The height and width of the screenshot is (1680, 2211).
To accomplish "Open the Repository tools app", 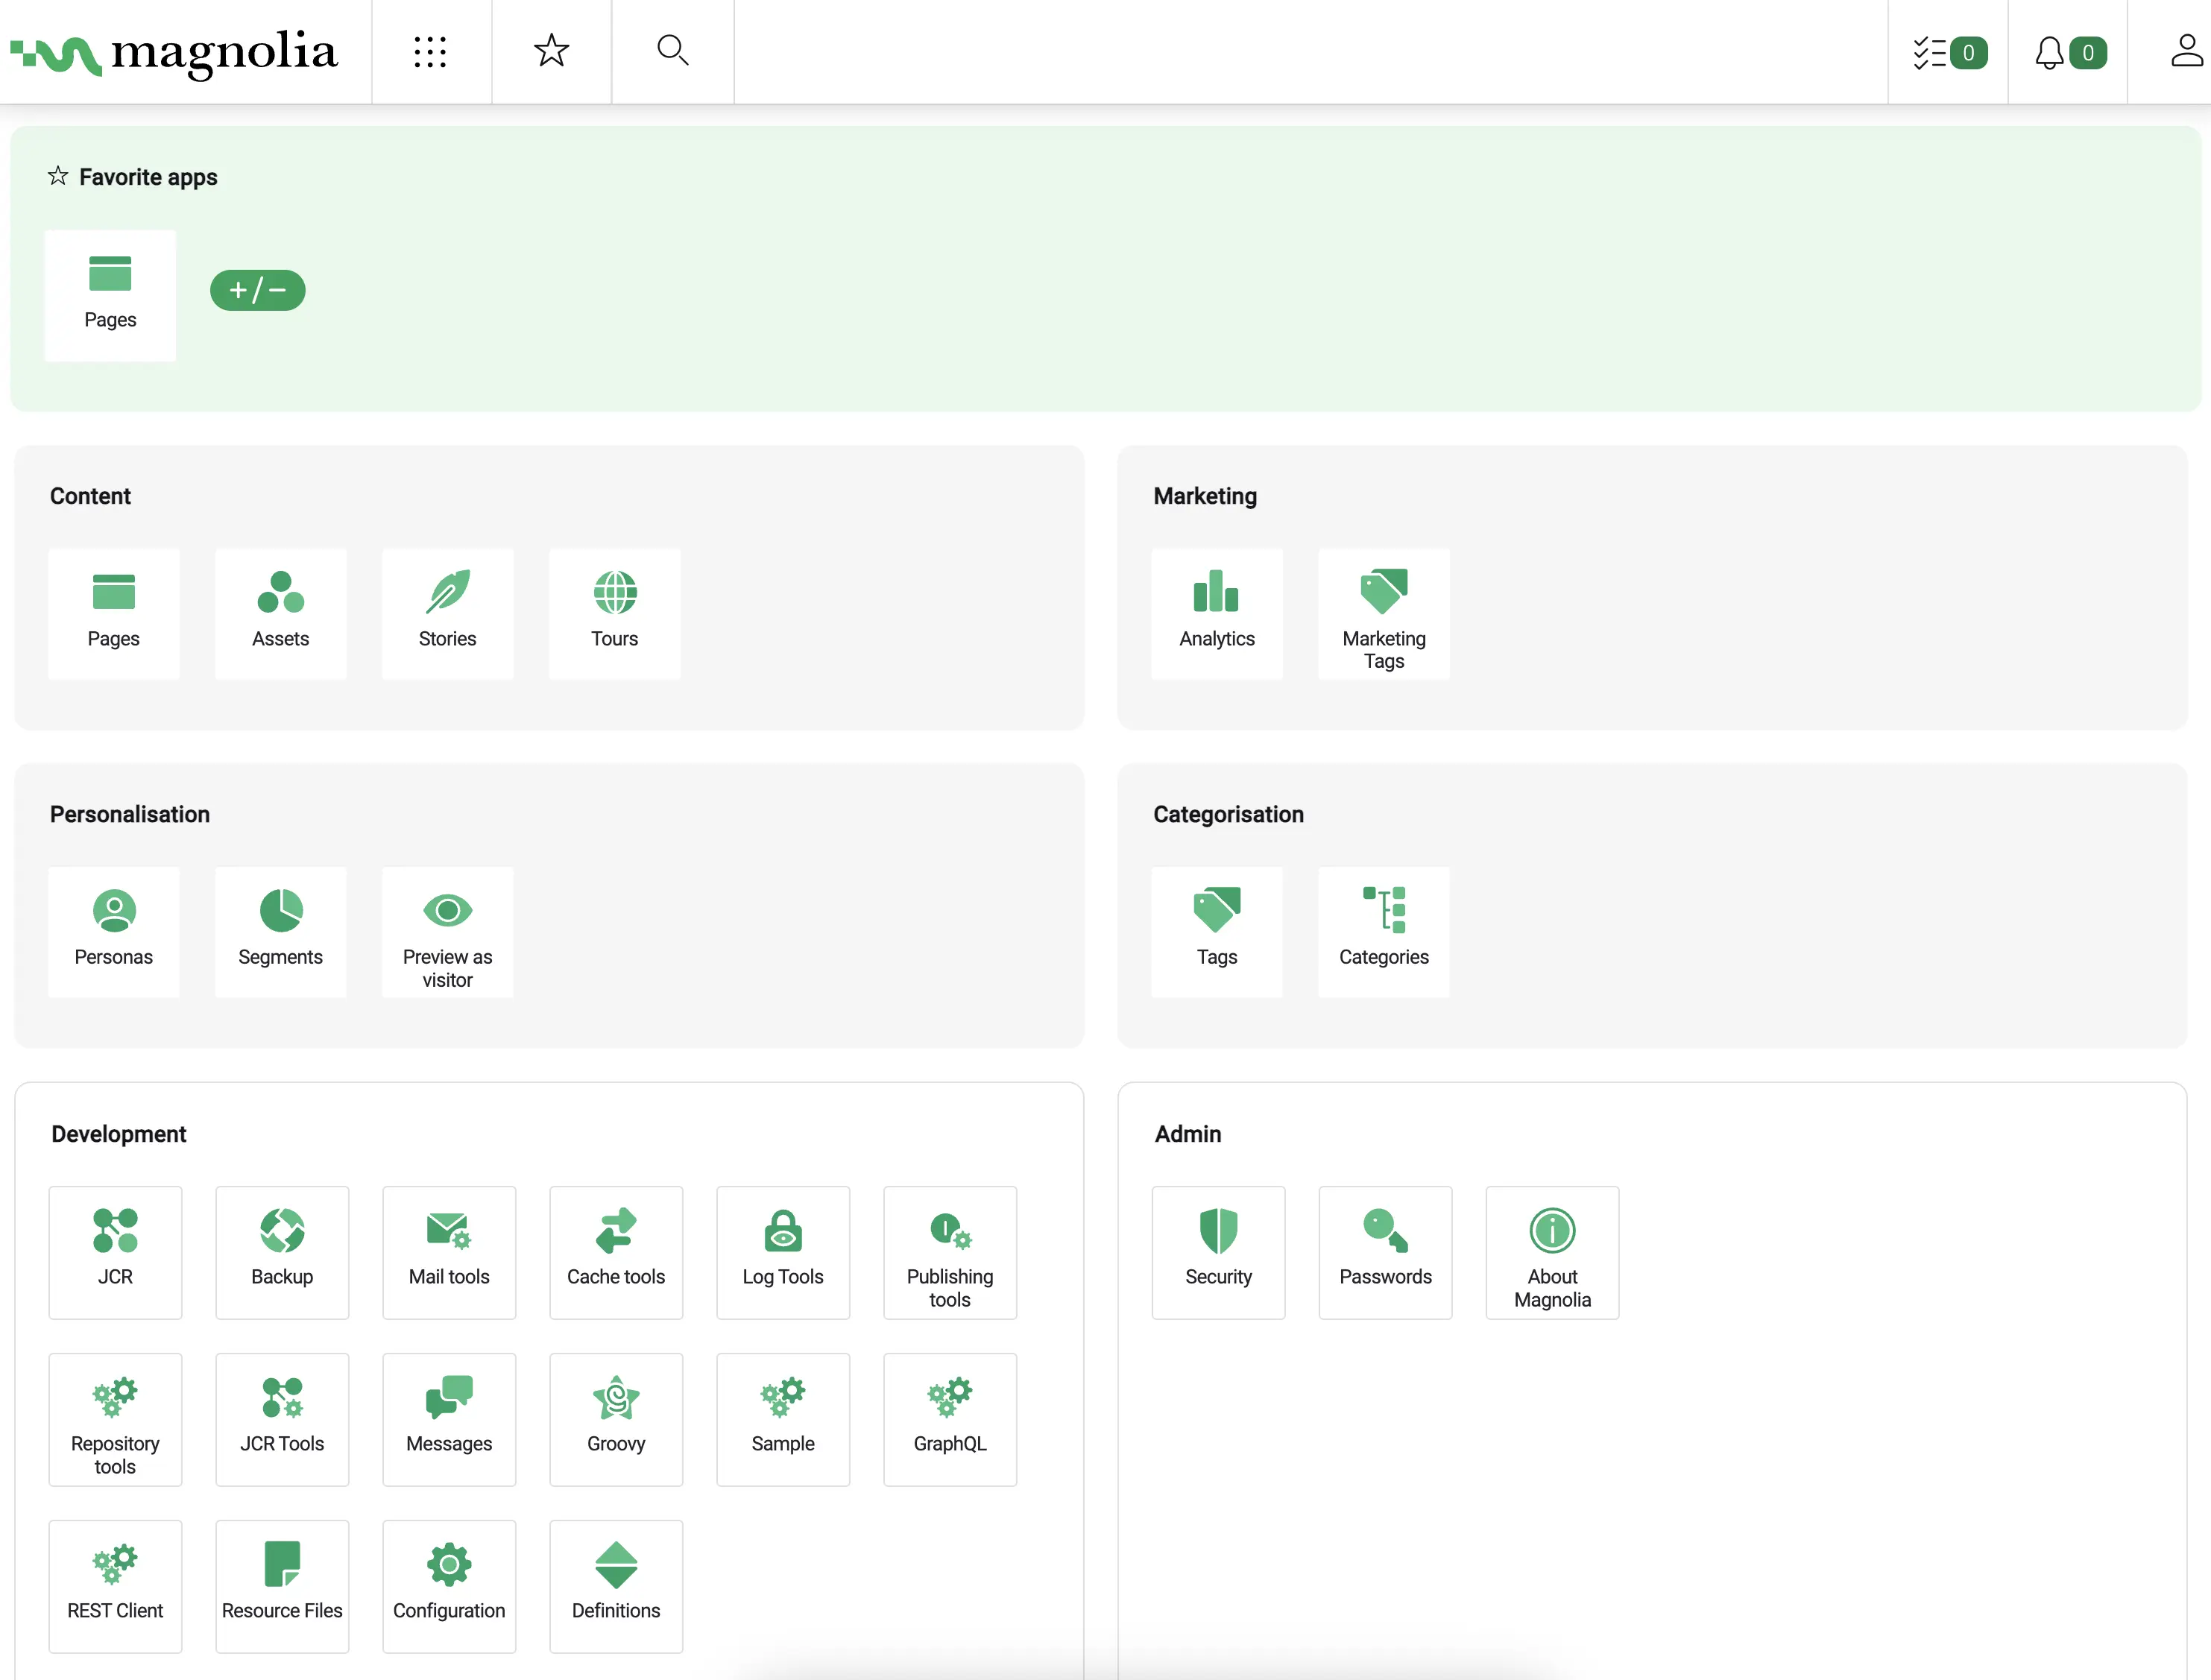I will click(115, 1420).
